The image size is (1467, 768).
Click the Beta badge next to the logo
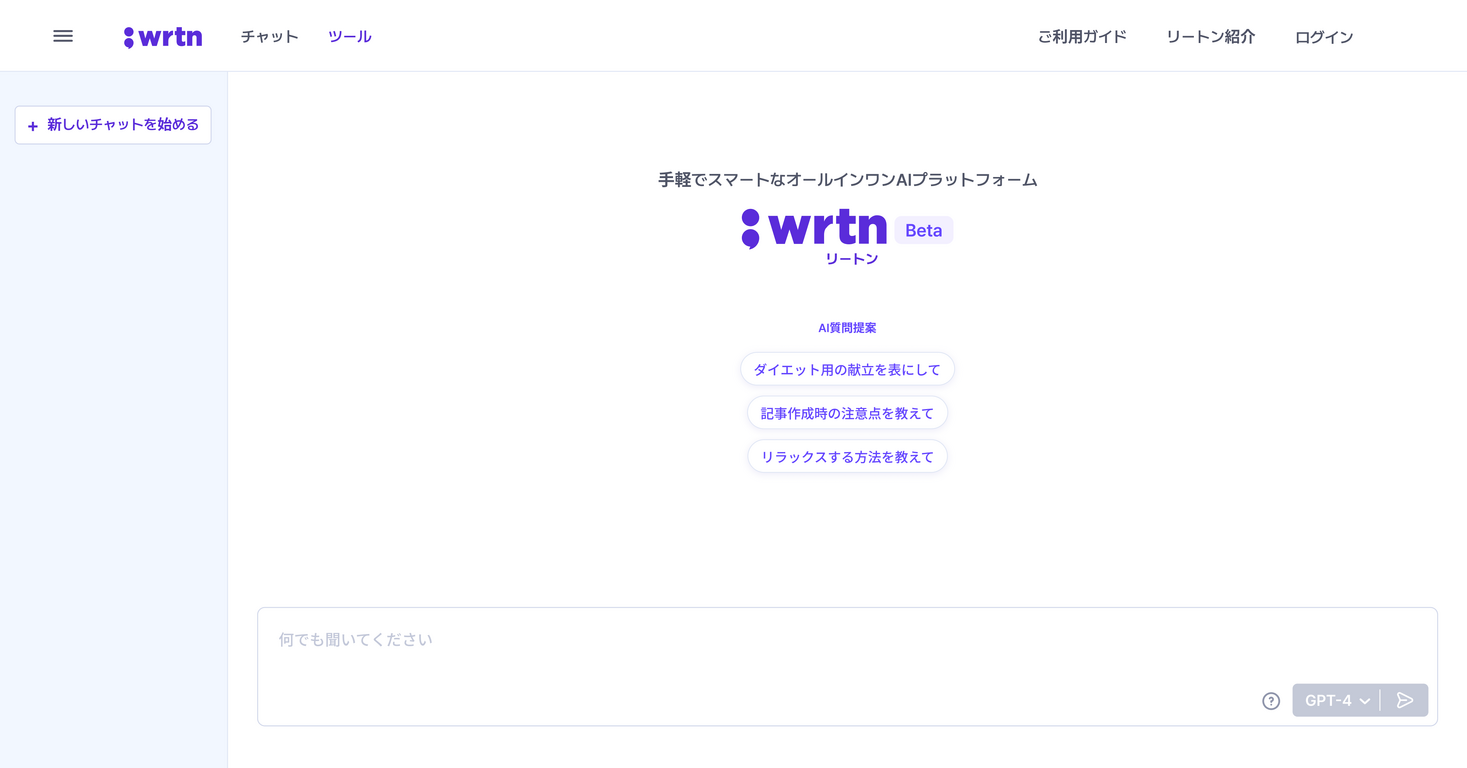point(922,230)
